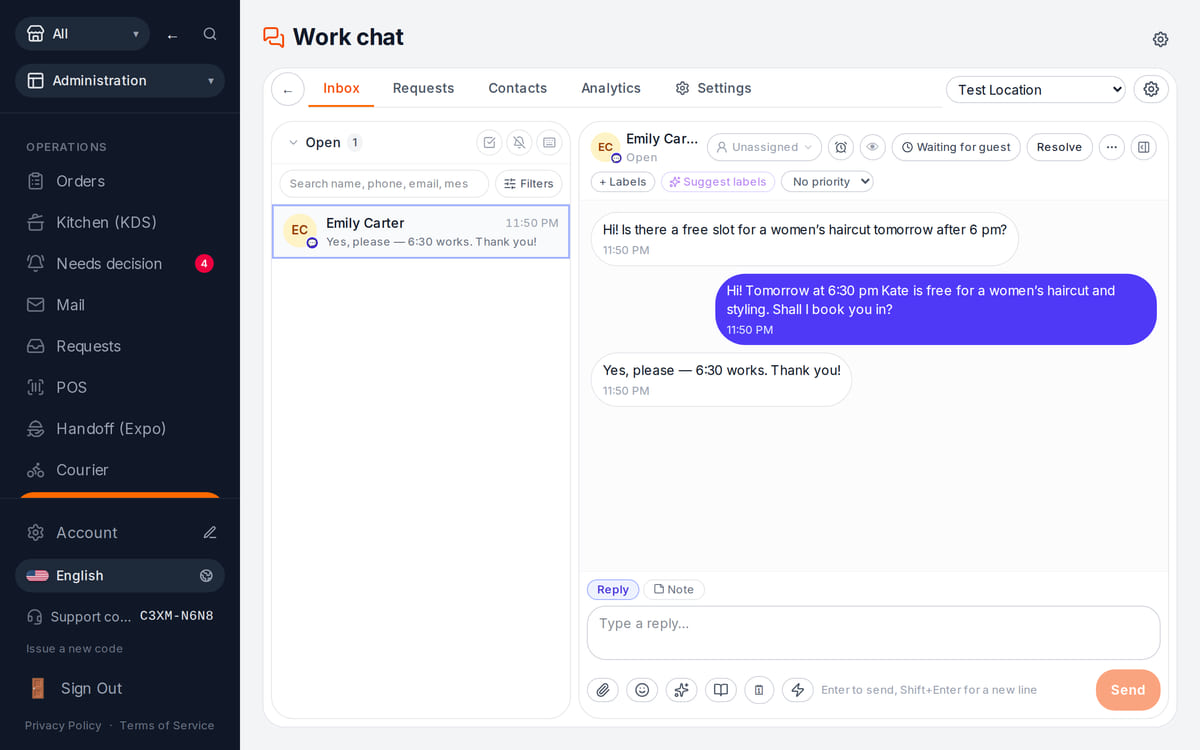Open quick replies lightning bolt icon

(x=797, y=690)
